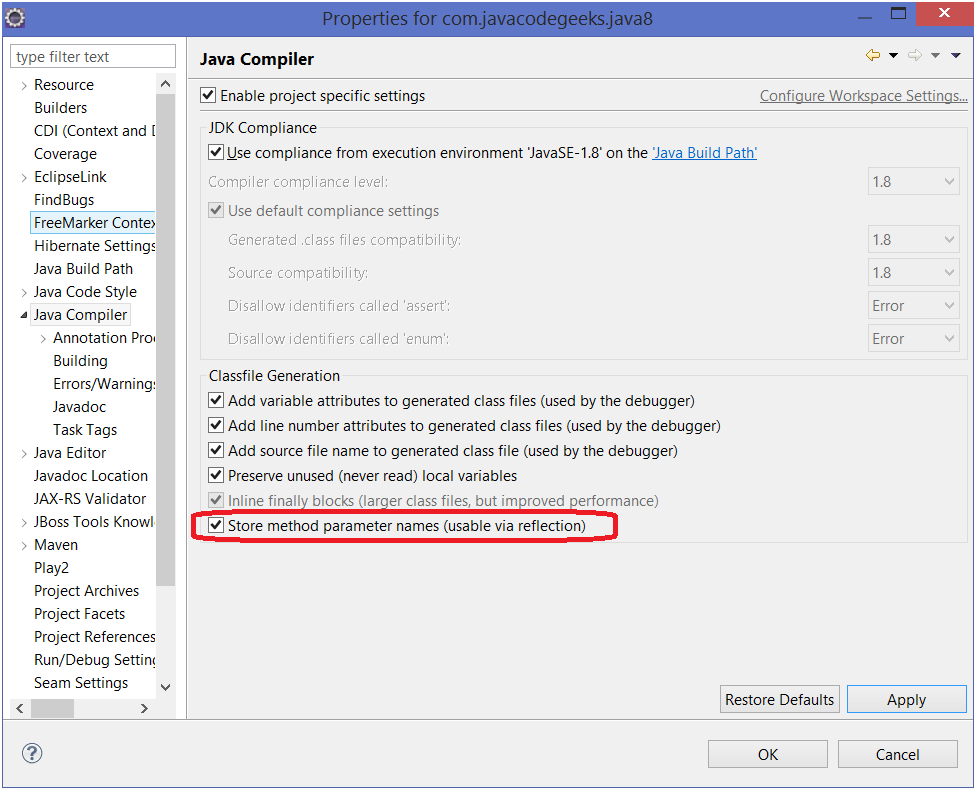
Task: Select Project Facets tree item
Action: (x=80, y=614)
